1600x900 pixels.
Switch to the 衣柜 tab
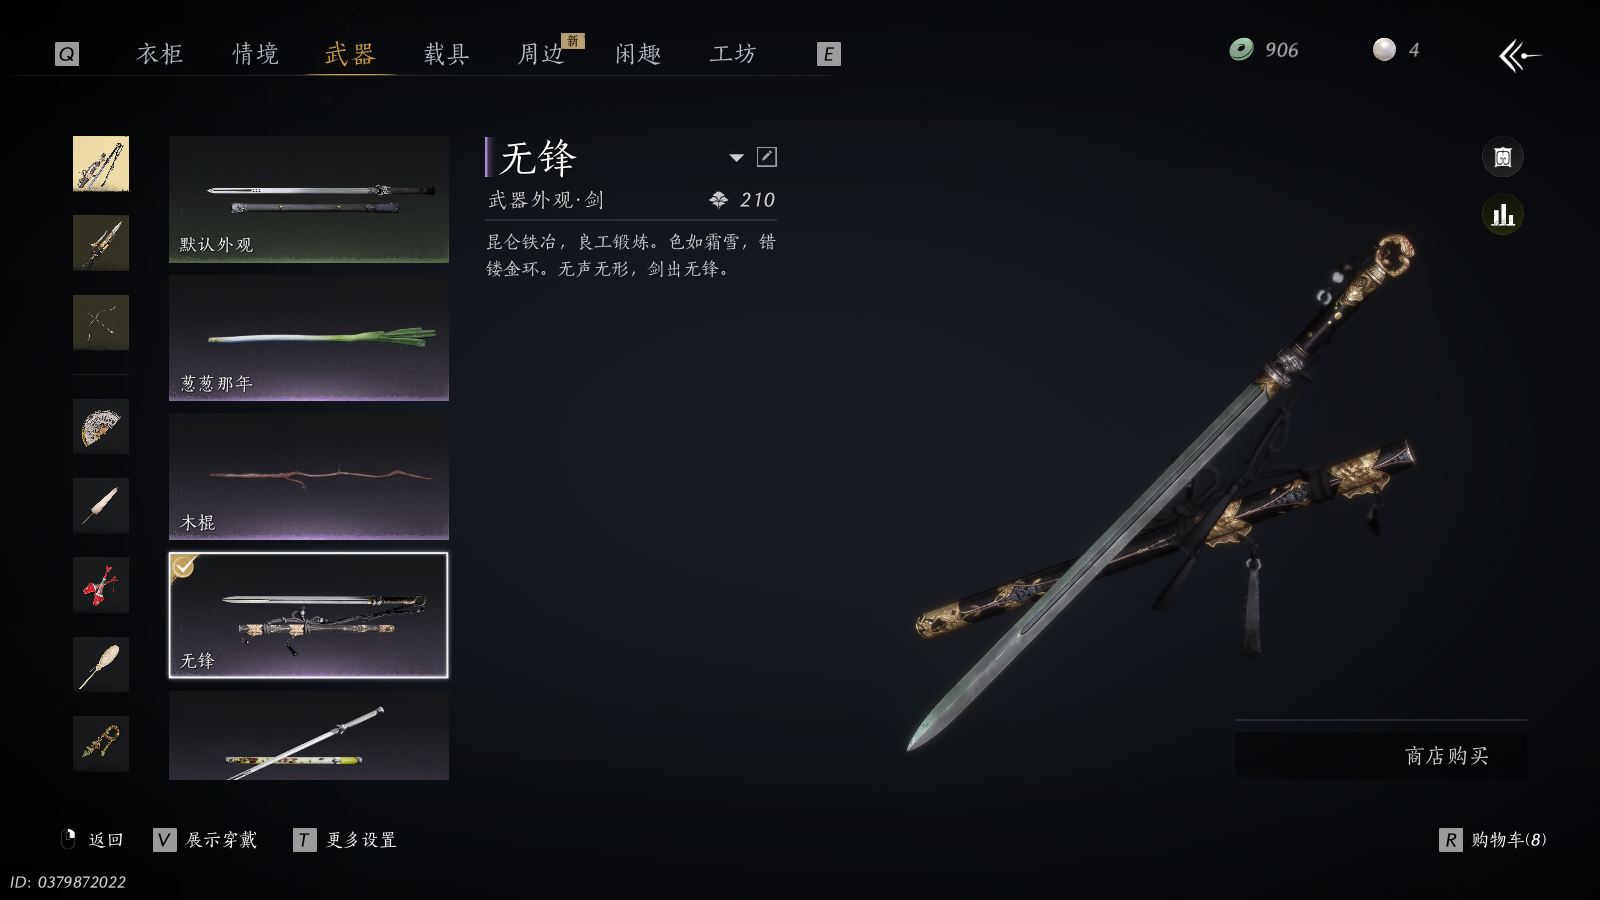(160, 54)
